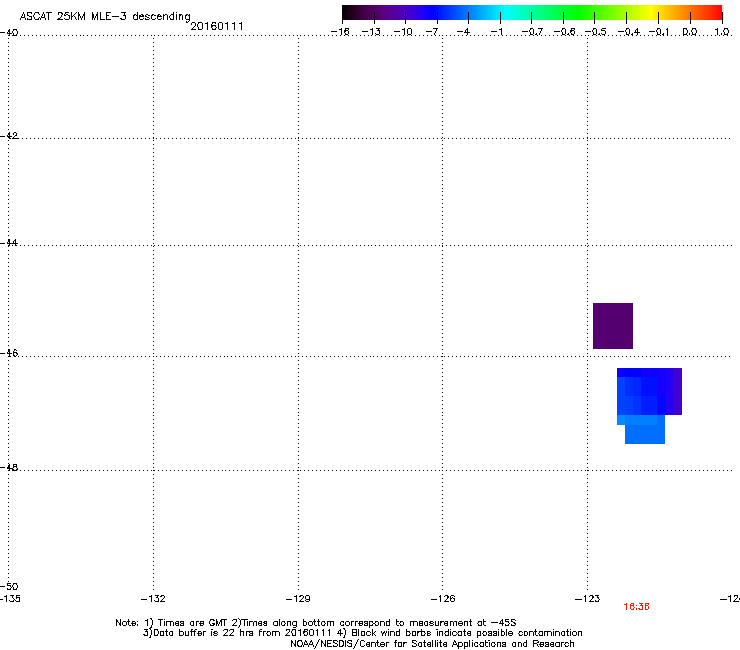The width and height of the screenshot is (740, 650).
Task: Click the latitude label -48
Action: click(x=9, y=467)
